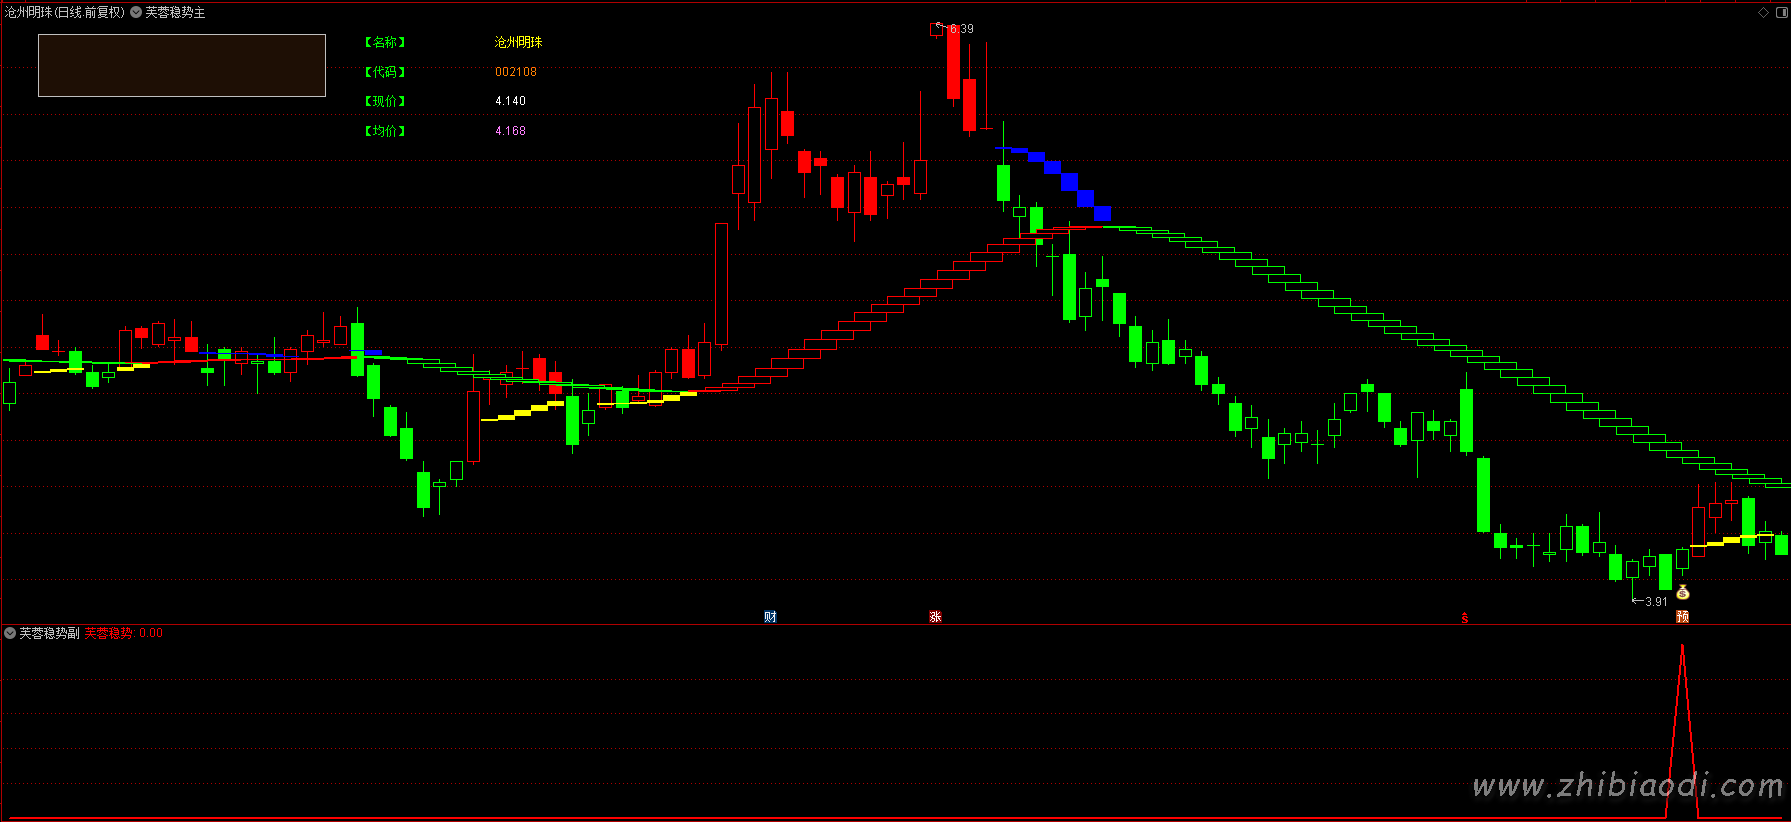Click the dark brown rectangle box
The image size is (1791, 822).
[182, 66]
